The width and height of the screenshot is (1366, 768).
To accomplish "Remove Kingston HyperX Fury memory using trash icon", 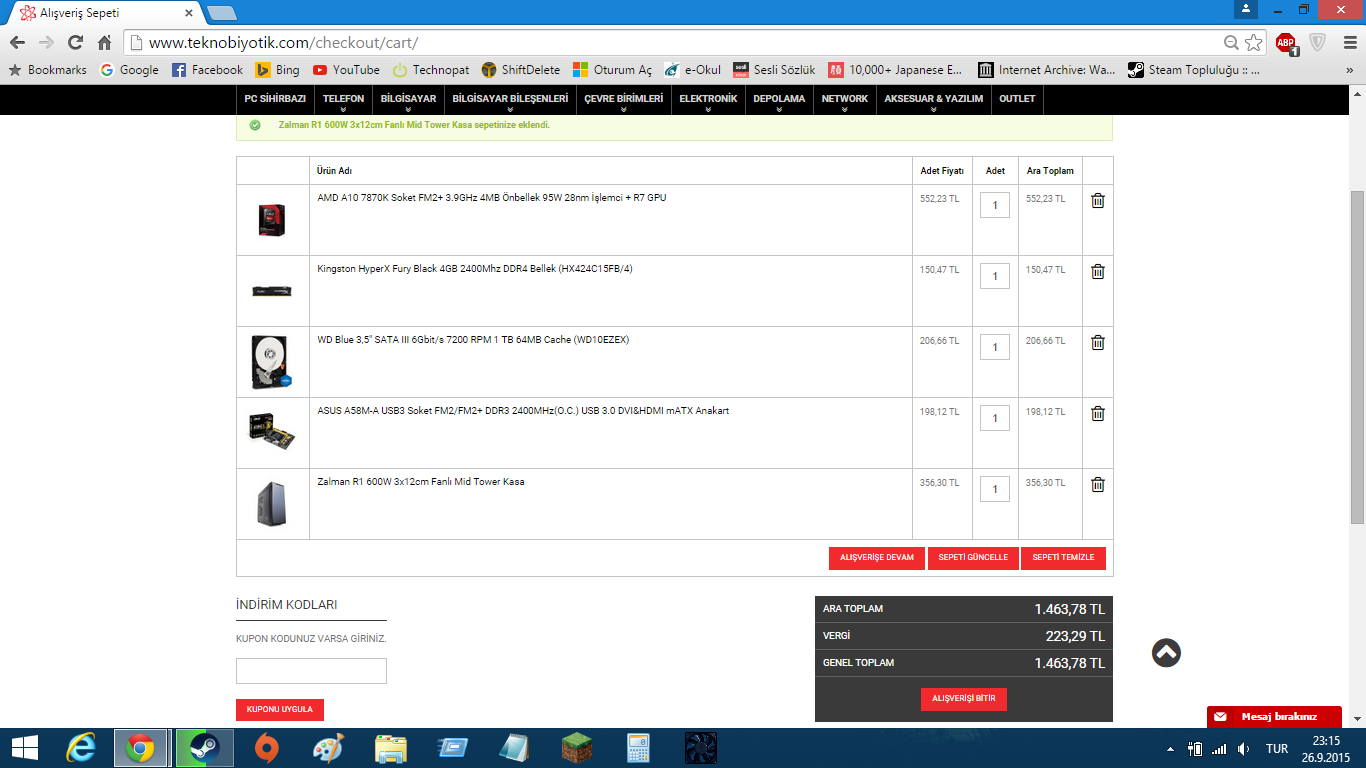I will (1097, 271).
